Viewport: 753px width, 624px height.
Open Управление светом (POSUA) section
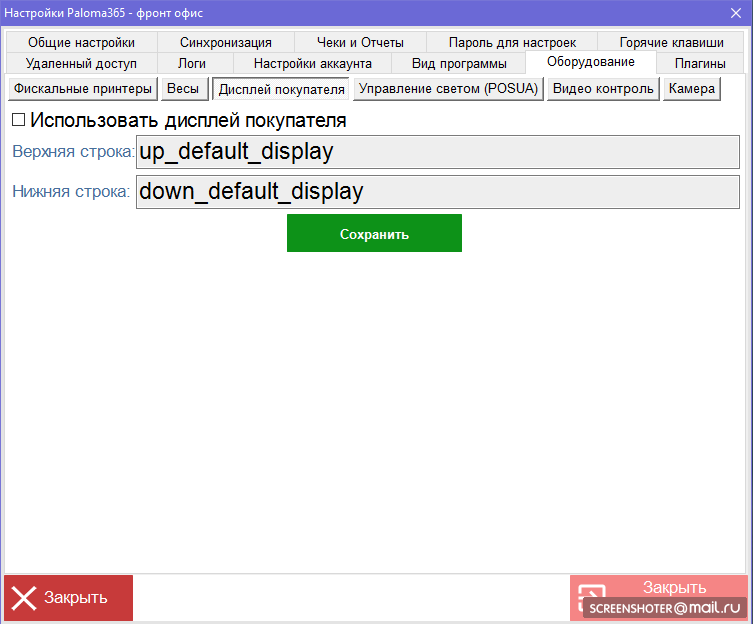(448, 89)
